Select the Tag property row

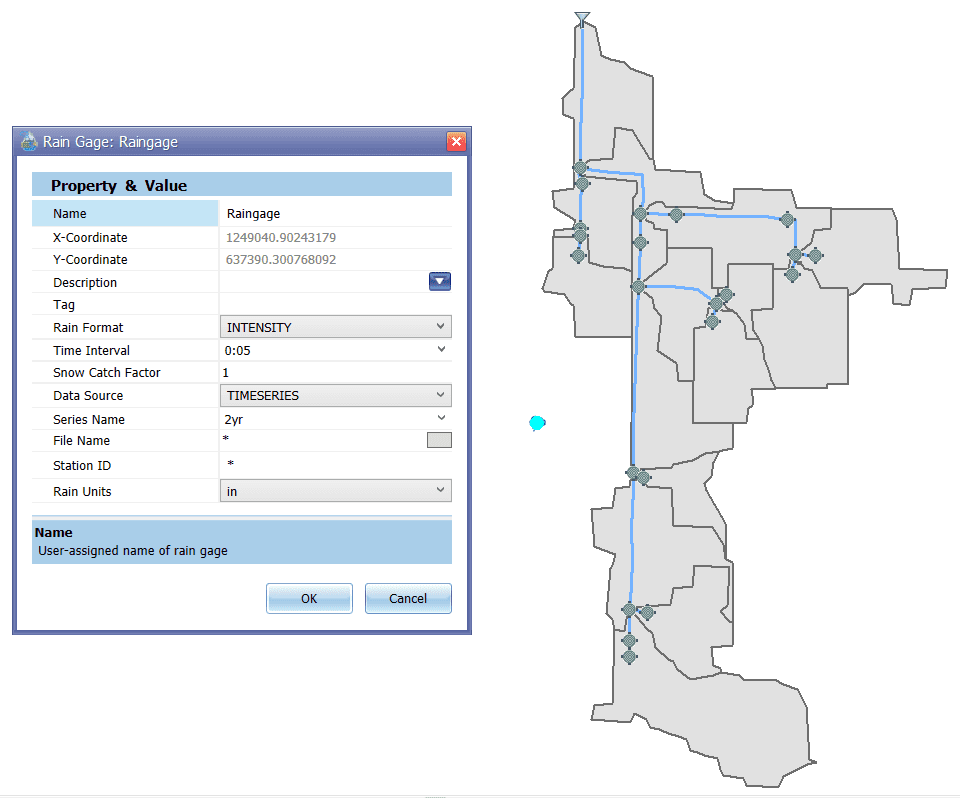point(125,304)
